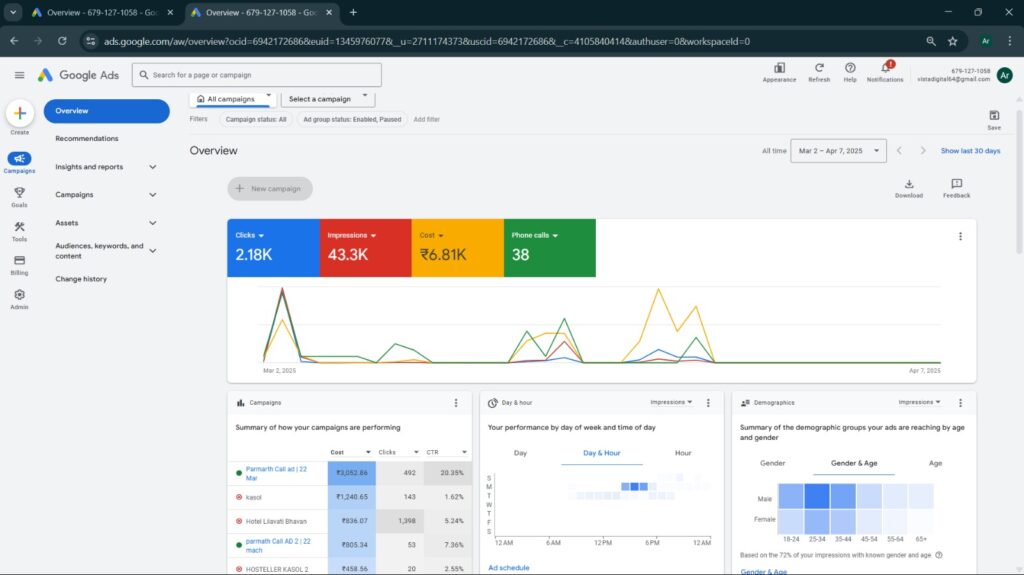Go to next date range arrow

click(923, 151)
